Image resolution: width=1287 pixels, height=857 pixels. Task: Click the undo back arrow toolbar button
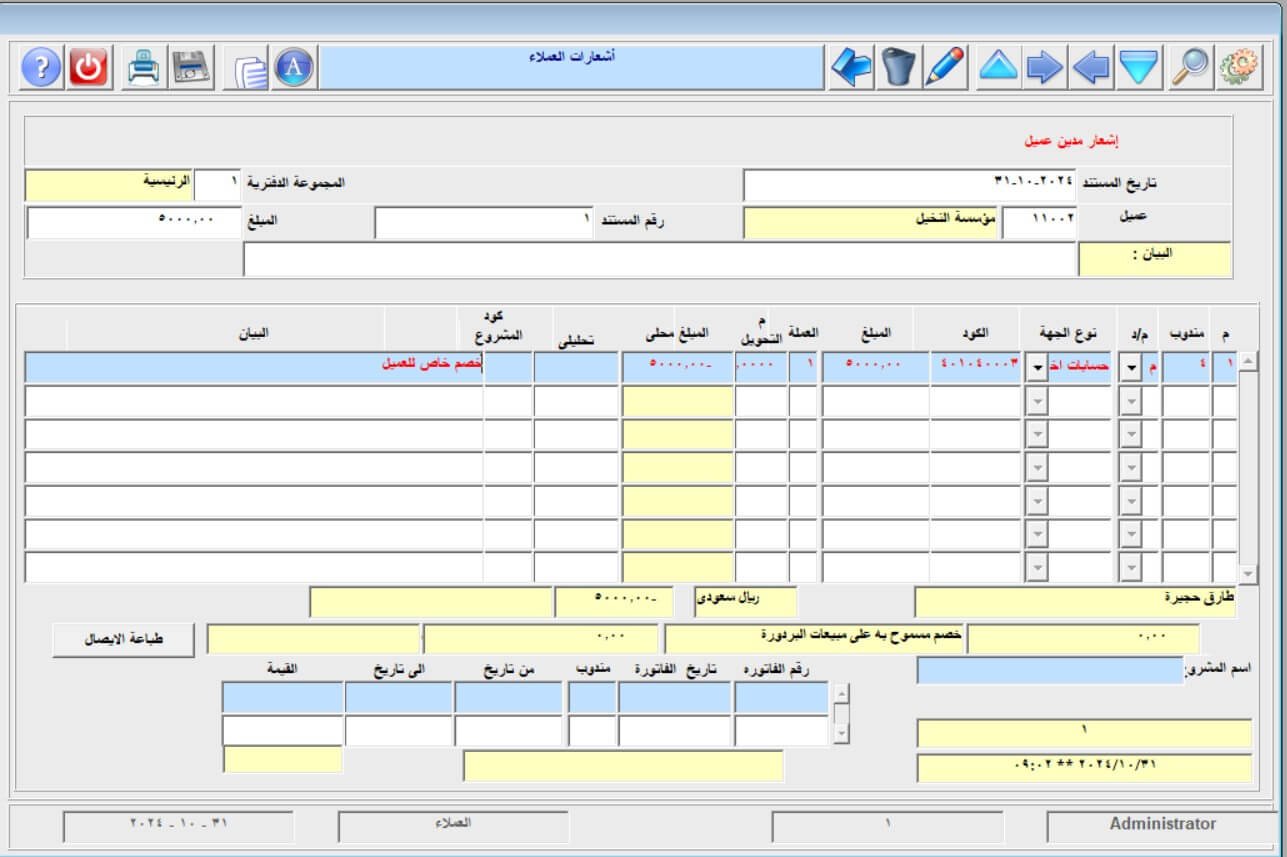pyautogui.click(x=851, y=68)
